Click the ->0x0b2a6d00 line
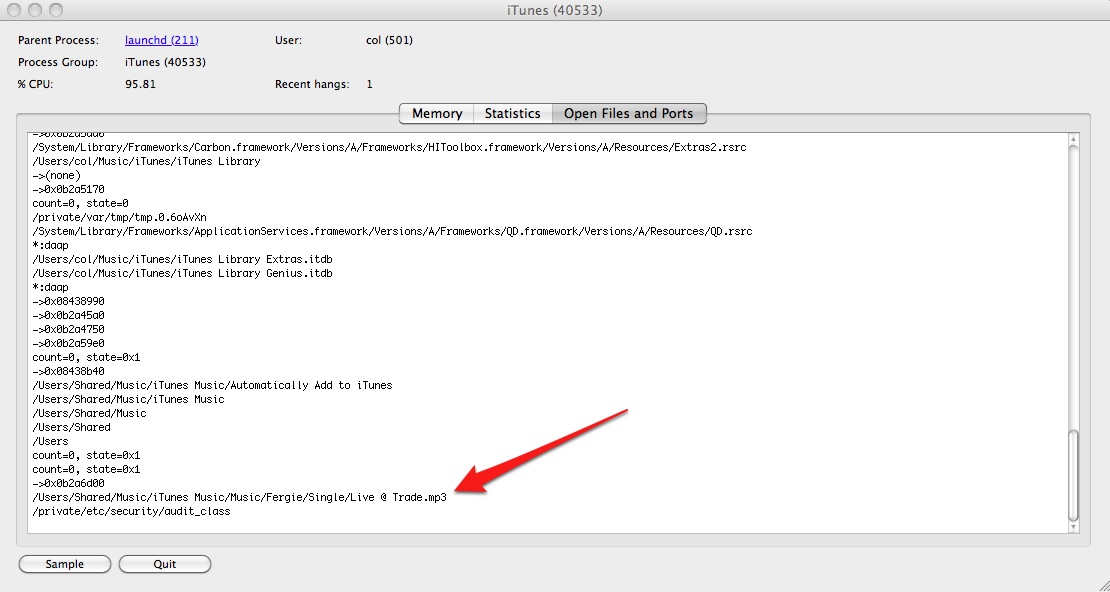 tap(69, 484)
